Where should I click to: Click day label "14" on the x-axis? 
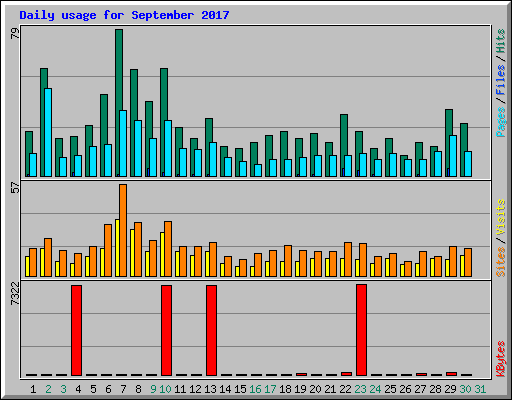[225, 389]
